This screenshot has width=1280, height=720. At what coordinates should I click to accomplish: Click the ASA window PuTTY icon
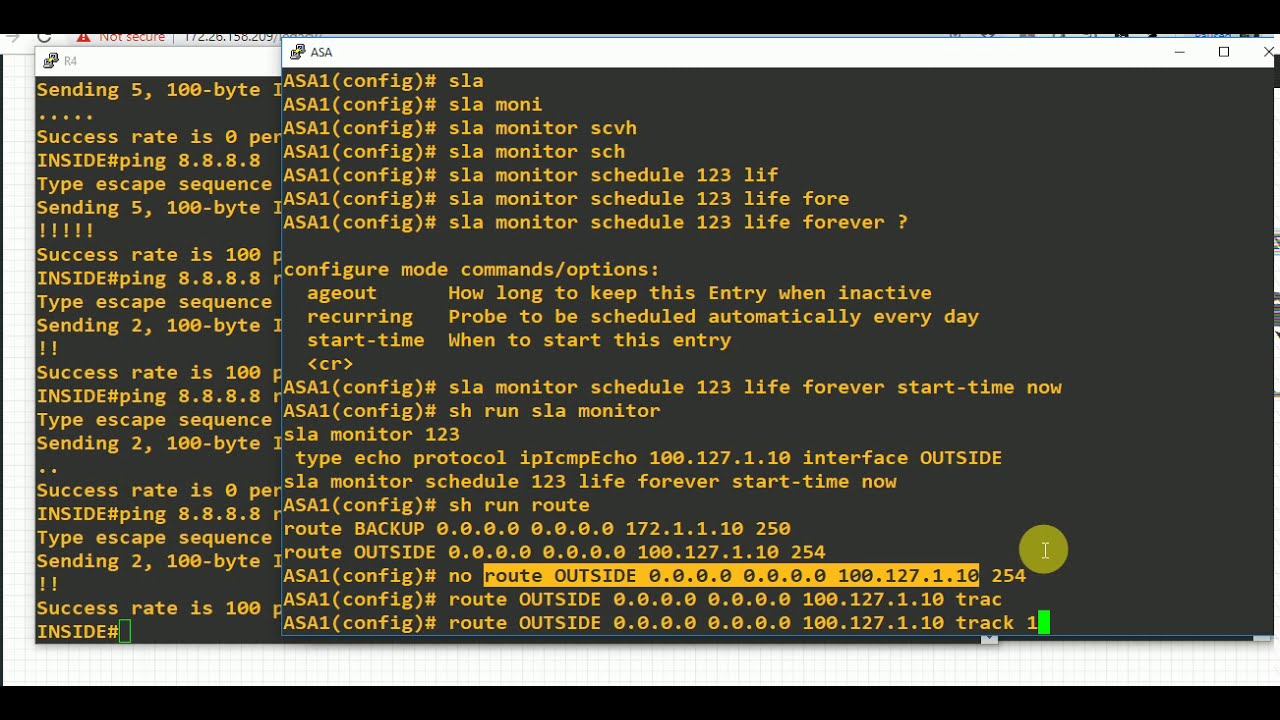pyautogui.click(x=297, y=52)
